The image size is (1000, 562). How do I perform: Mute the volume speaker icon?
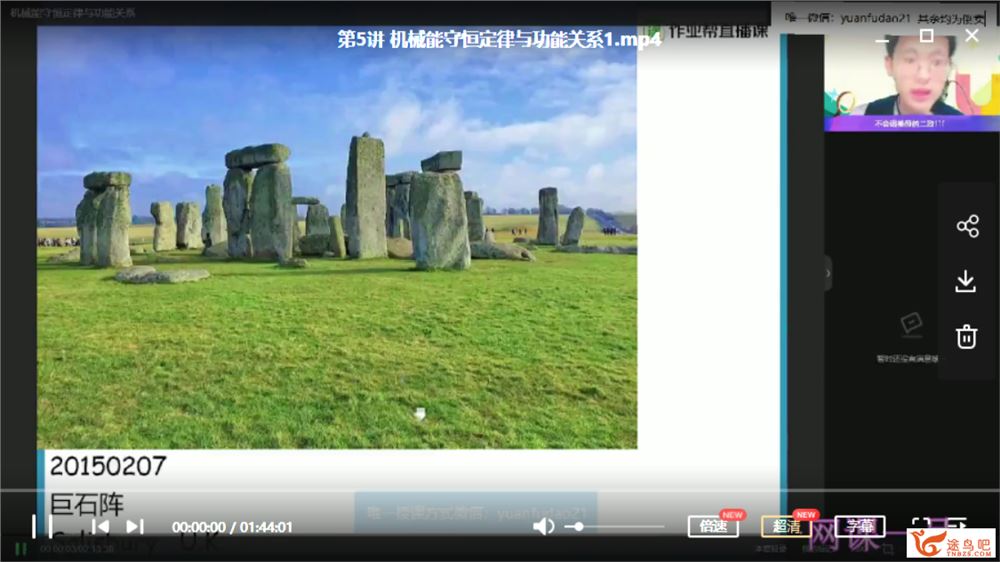tap(543, 527)
